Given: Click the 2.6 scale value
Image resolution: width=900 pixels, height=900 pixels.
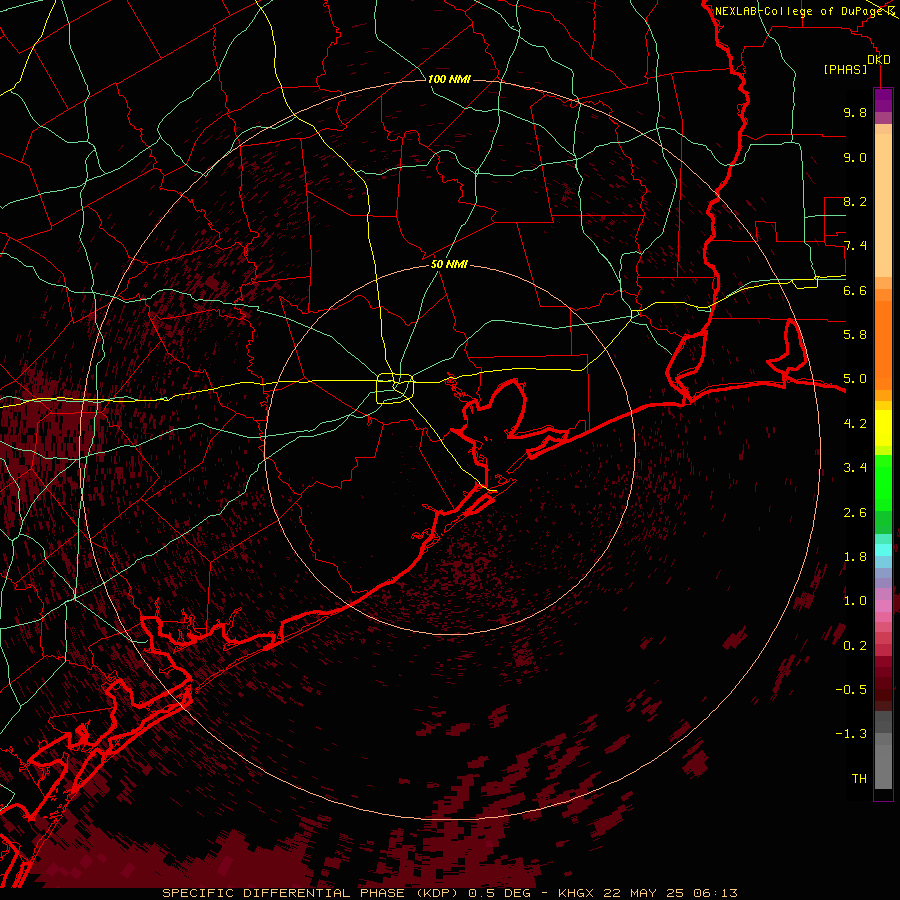Looking at the screenshot, I should tap(855, 513).
